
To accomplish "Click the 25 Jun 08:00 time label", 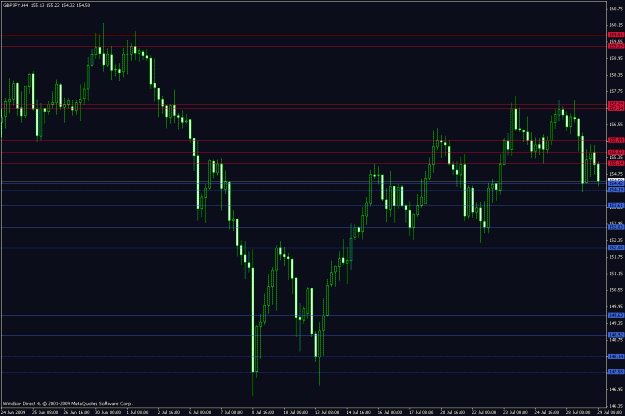I will click(x=45, y=412).
